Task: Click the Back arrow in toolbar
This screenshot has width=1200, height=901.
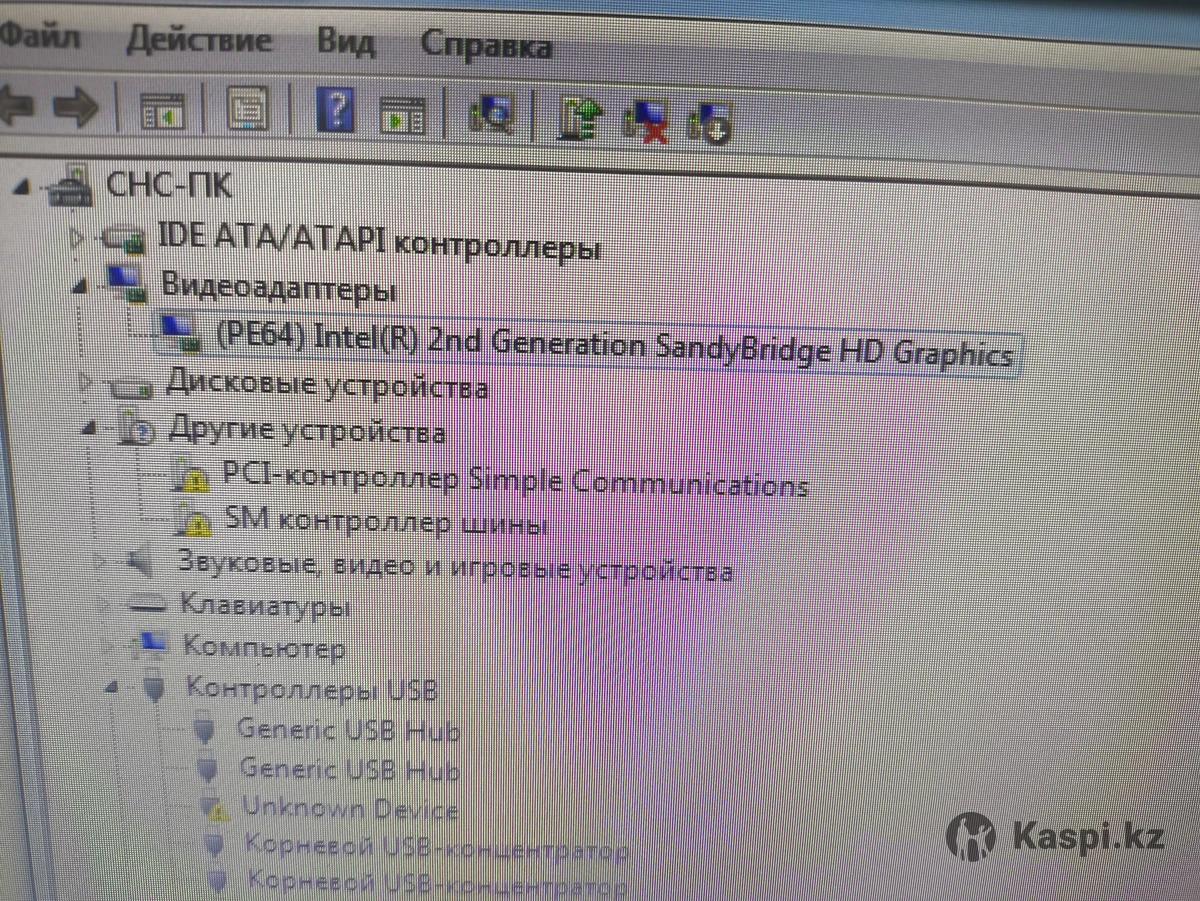Action: (x=14, y=108)
